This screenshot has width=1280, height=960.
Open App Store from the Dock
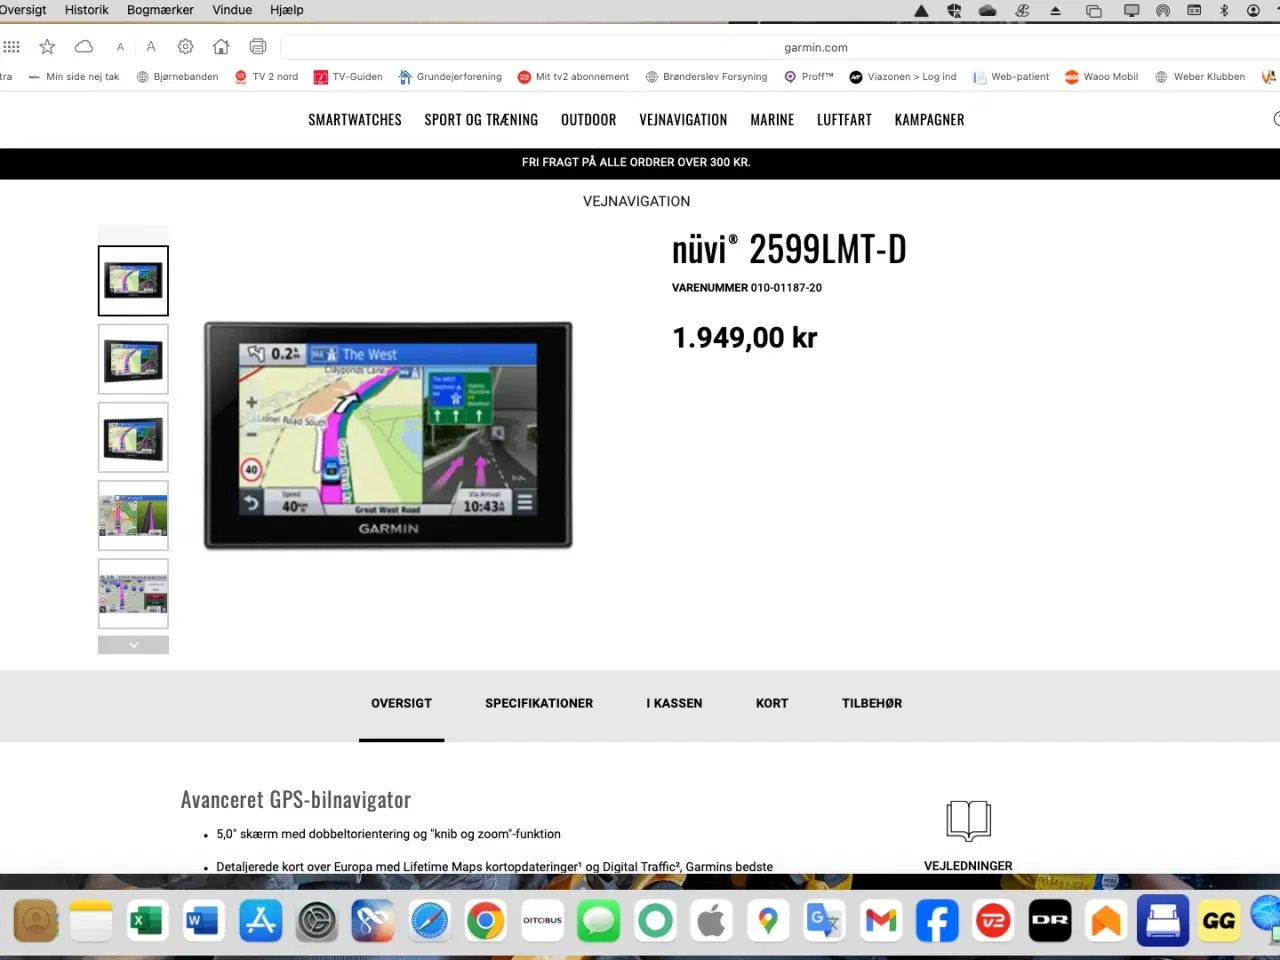[260, 920]
